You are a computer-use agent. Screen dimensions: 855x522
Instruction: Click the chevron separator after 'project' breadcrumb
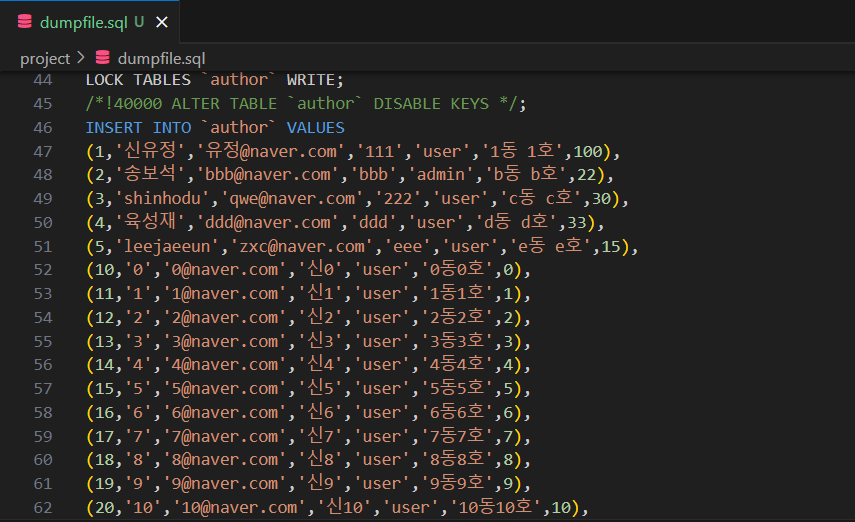[x=81, y=57]
